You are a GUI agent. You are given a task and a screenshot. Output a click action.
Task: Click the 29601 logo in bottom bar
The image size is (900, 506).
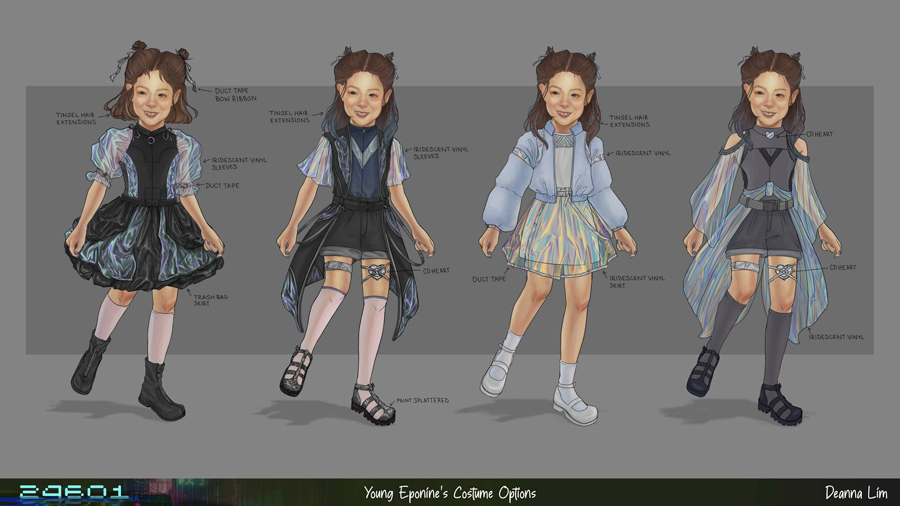pos(73,492)
